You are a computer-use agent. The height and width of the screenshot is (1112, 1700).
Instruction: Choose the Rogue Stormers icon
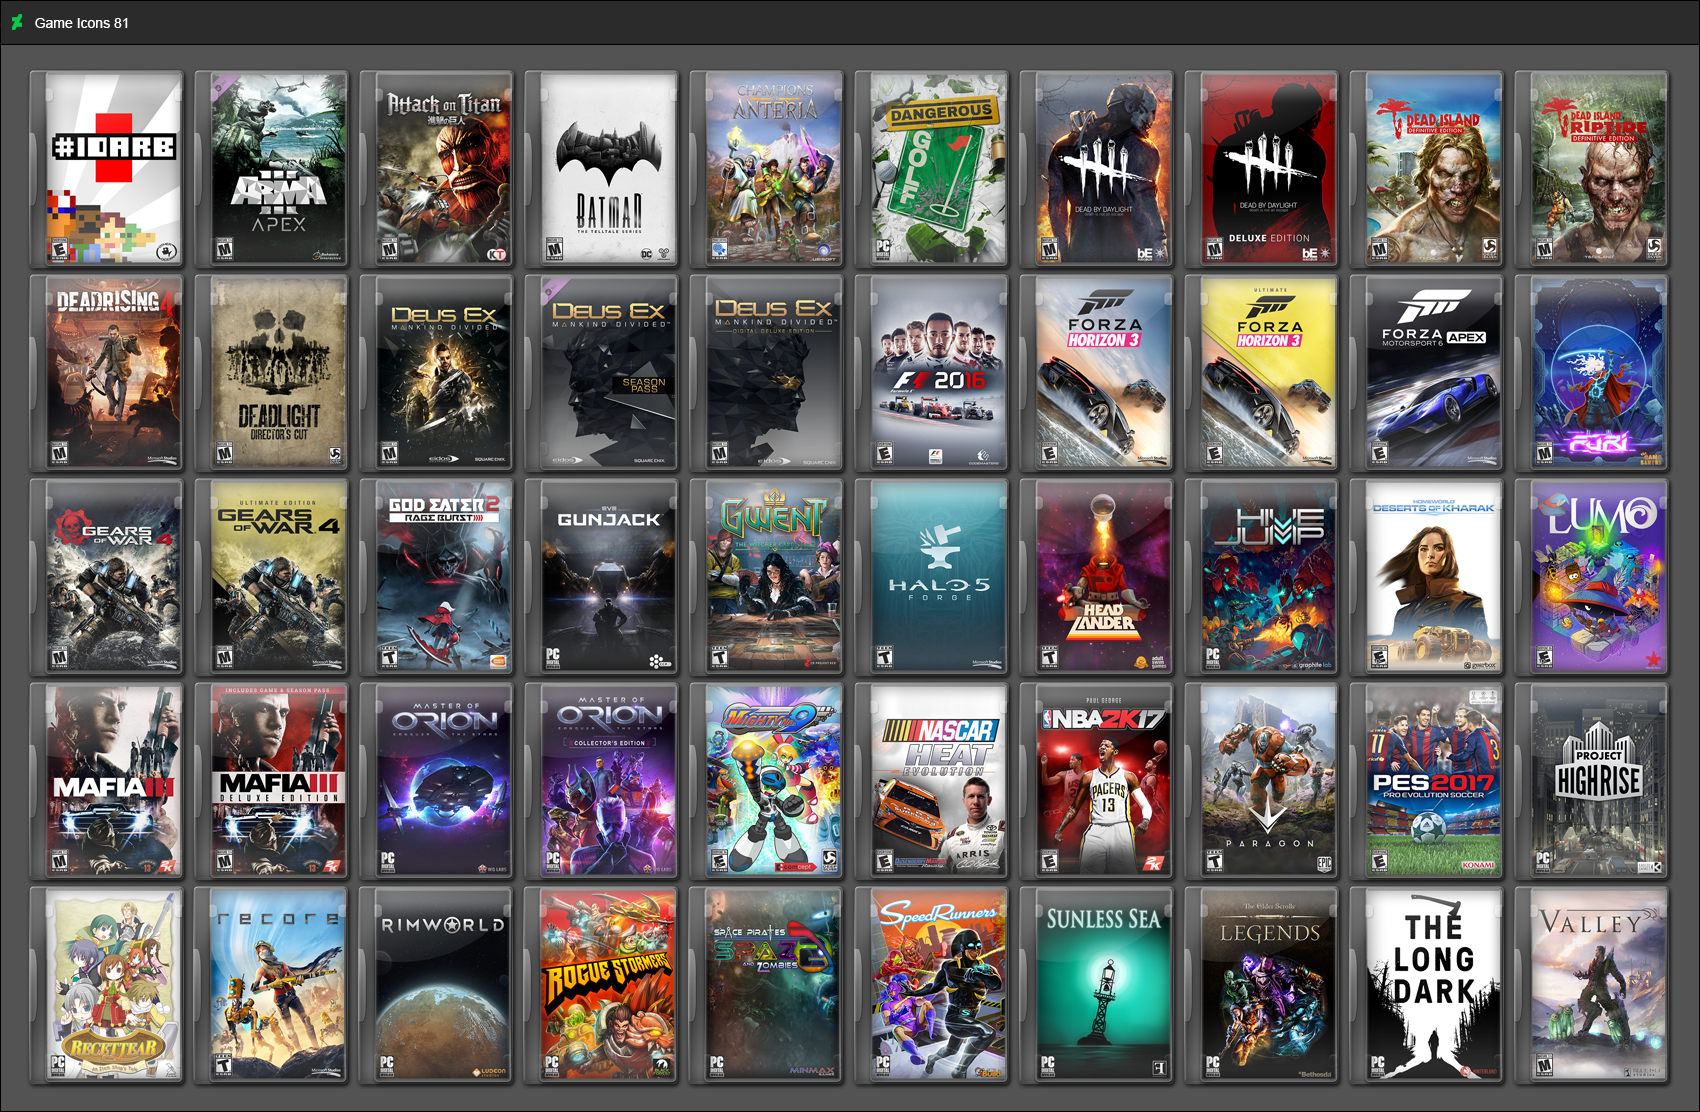click(602, 986)
